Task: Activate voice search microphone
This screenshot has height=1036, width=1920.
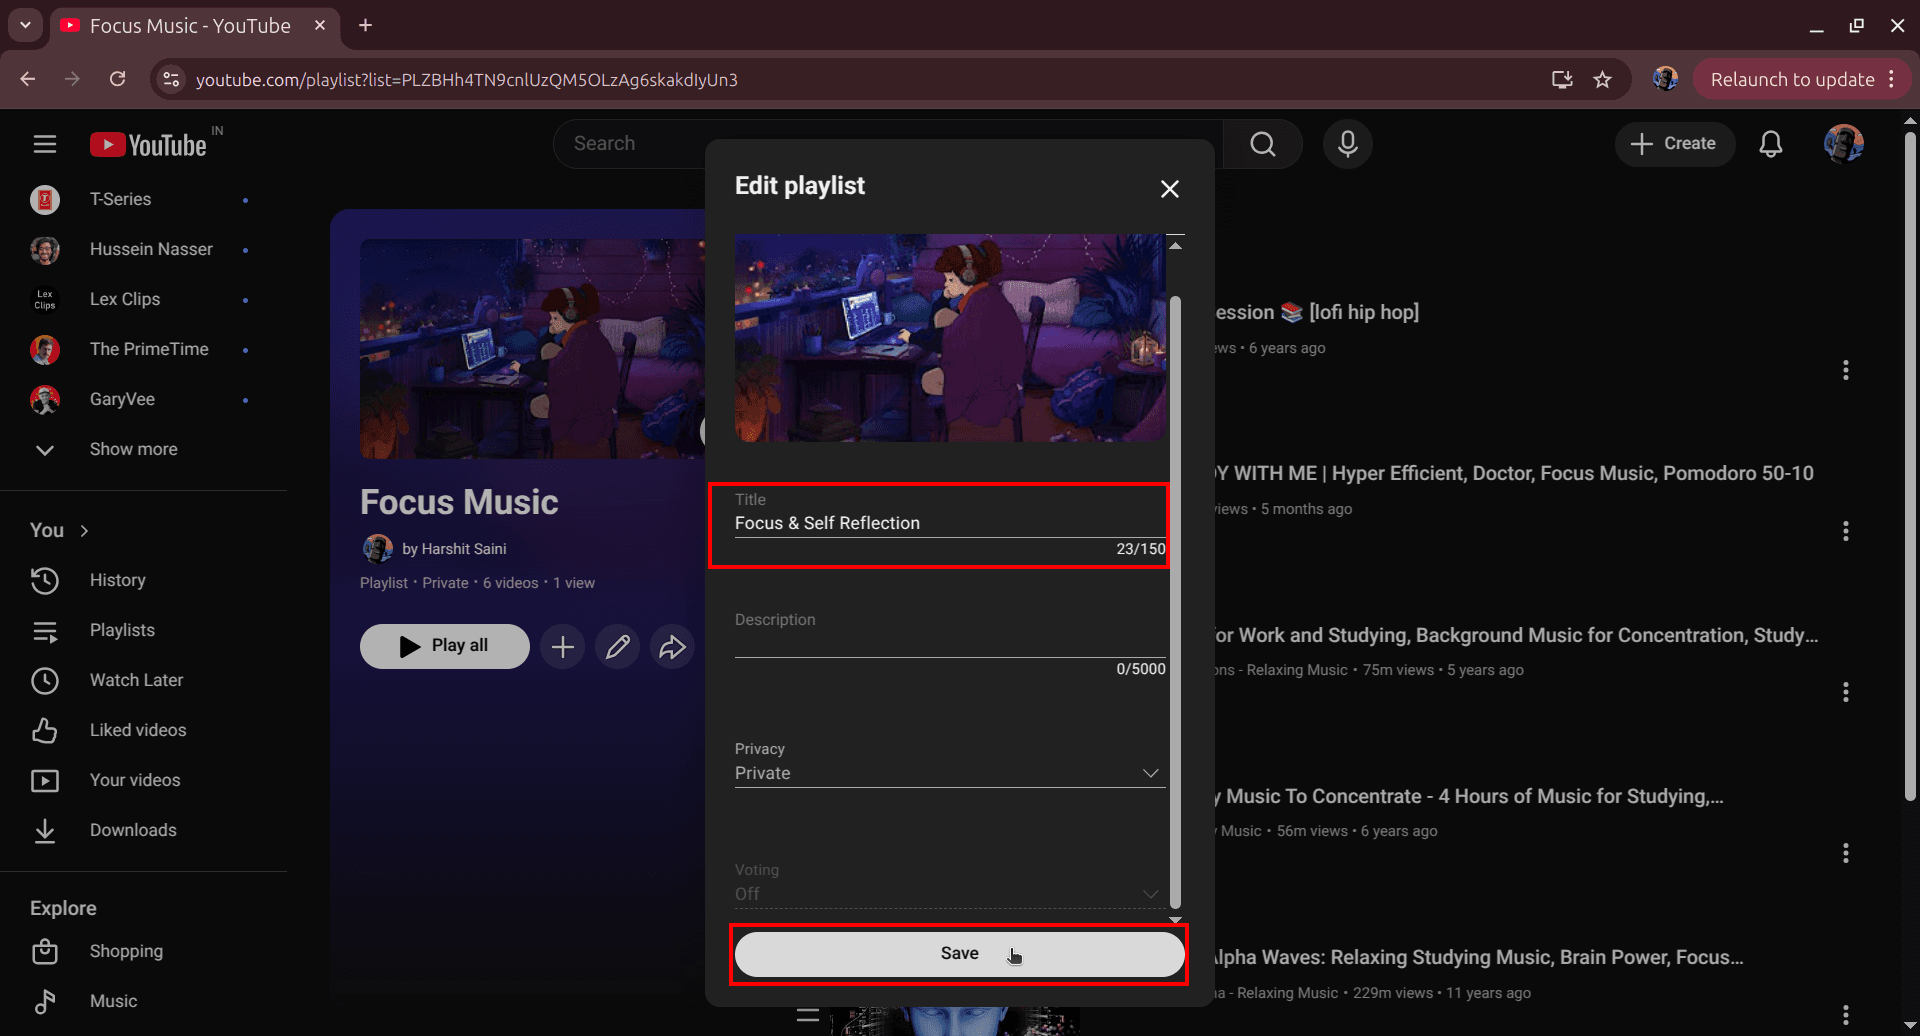Action: coord(1348,144)
